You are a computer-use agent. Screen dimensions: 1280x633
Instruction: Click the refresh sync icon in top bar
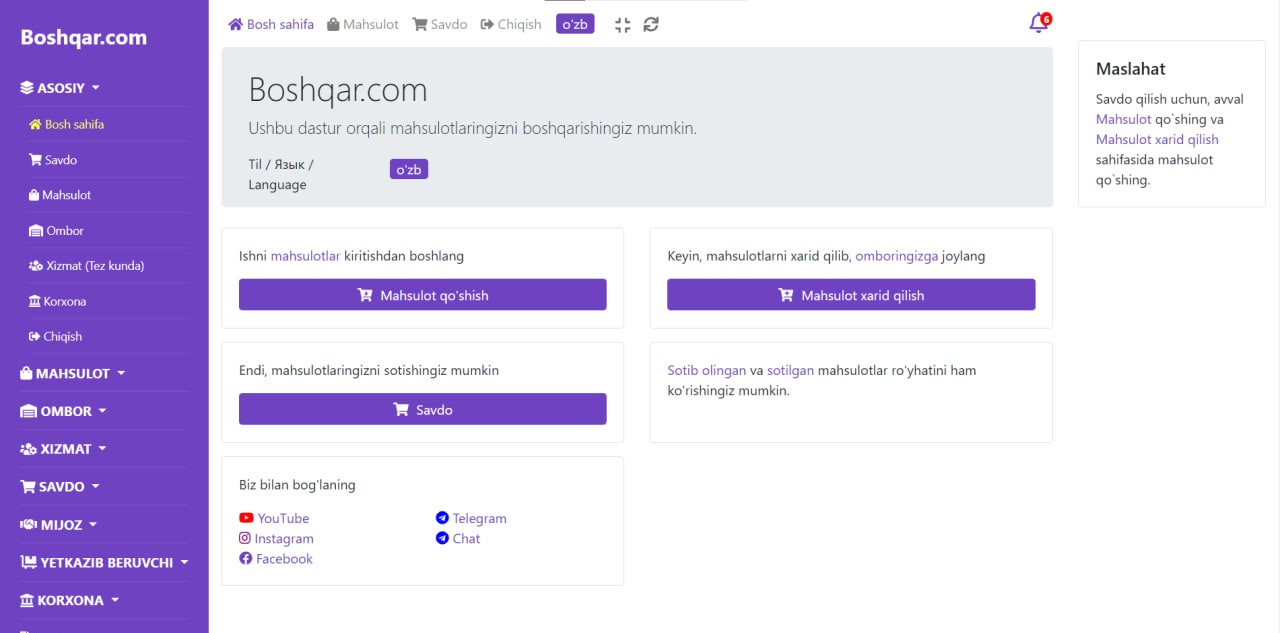tap(651, 25)
